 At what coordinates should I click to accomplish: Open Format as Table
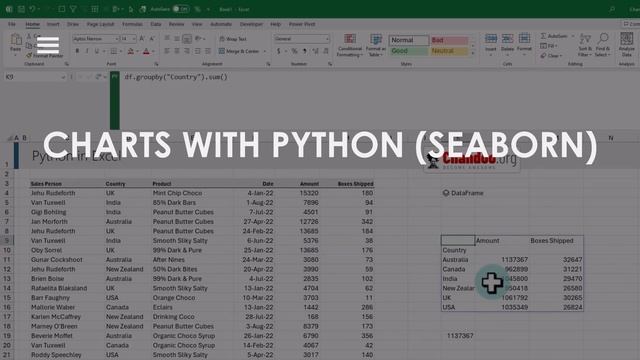coord(376,45)
